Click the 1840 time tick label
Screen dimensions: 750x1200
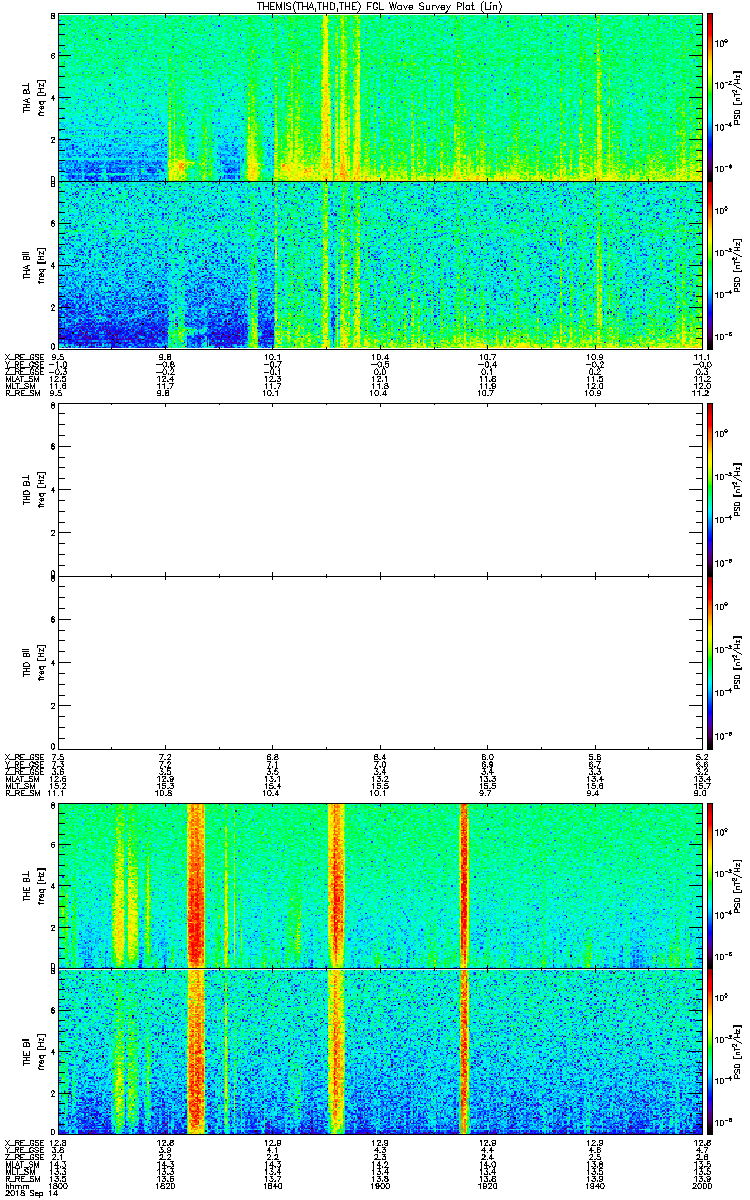[273, 1186]
